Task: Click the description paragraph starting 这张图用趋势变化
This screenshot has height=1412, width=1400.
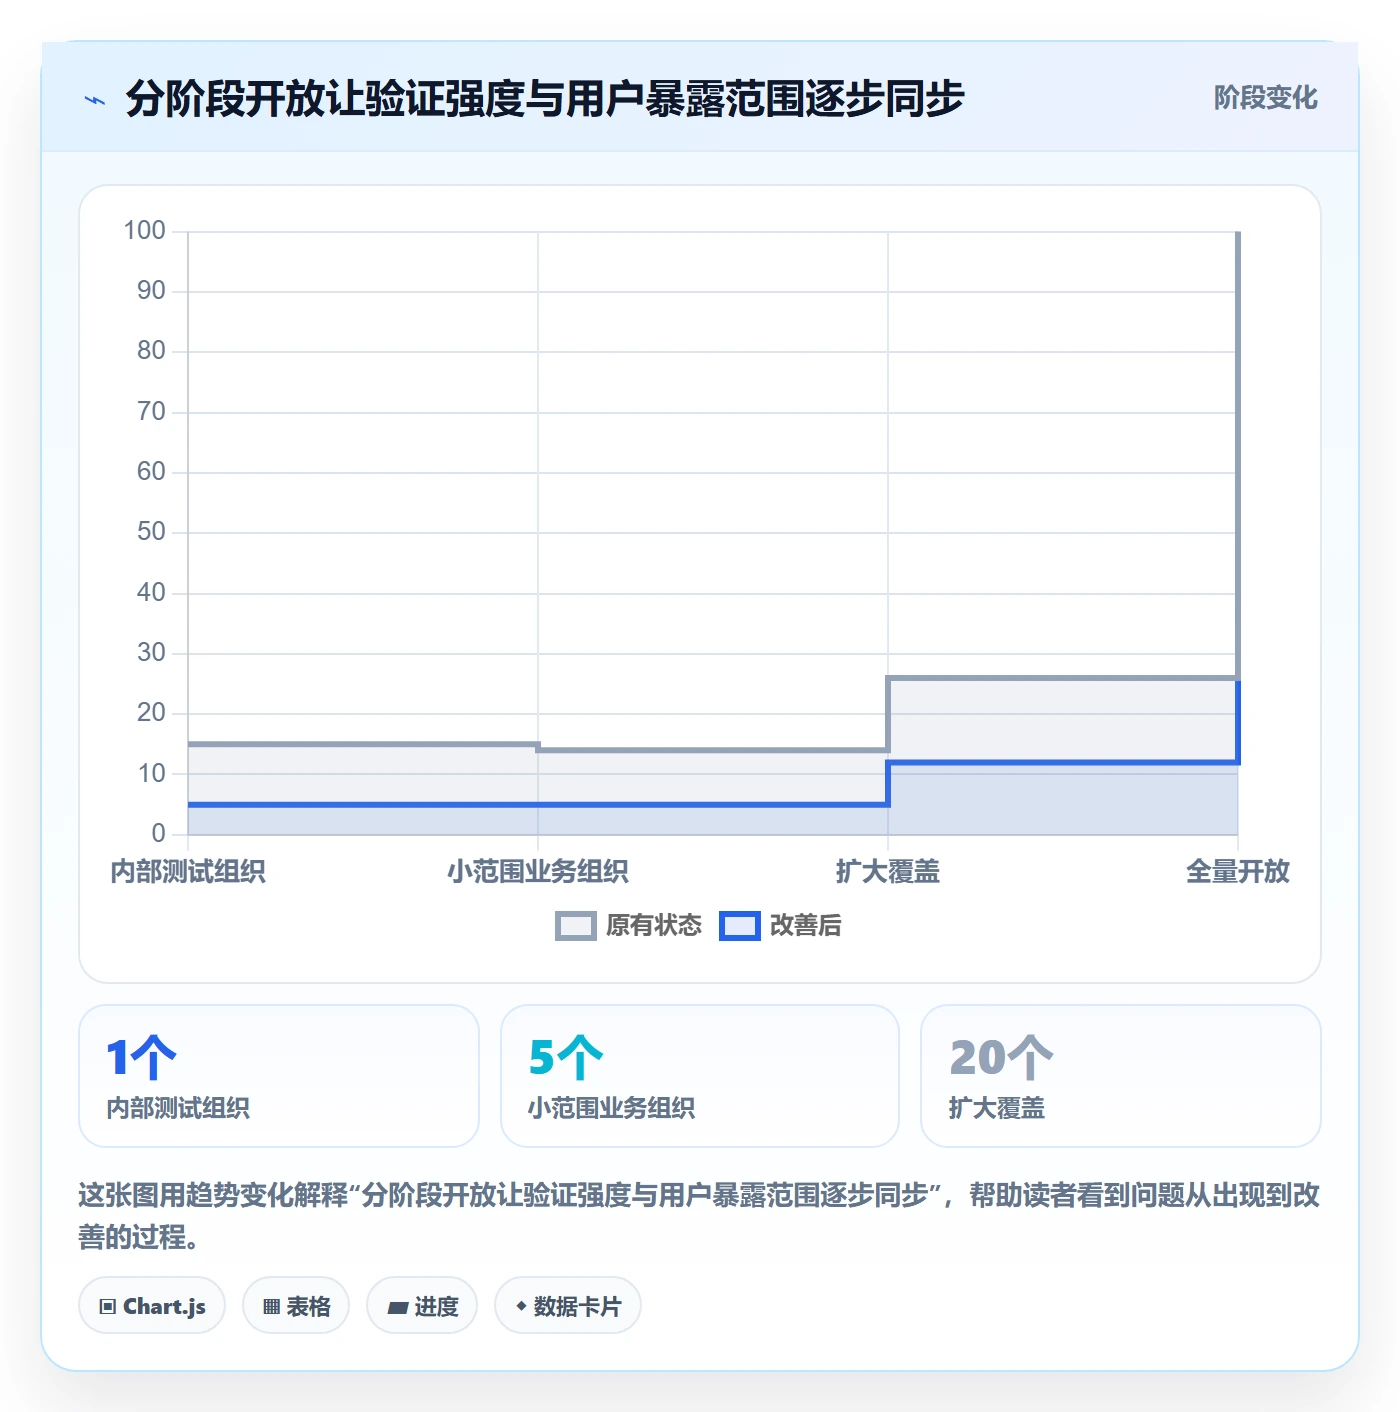Action: [x=699, y=1216]
